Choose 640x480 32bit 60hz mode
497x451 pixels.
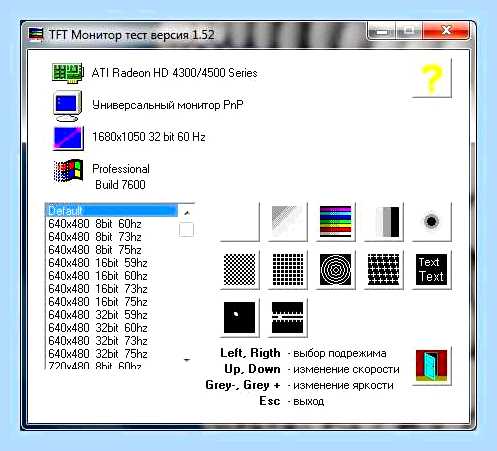tap(111, 328)
